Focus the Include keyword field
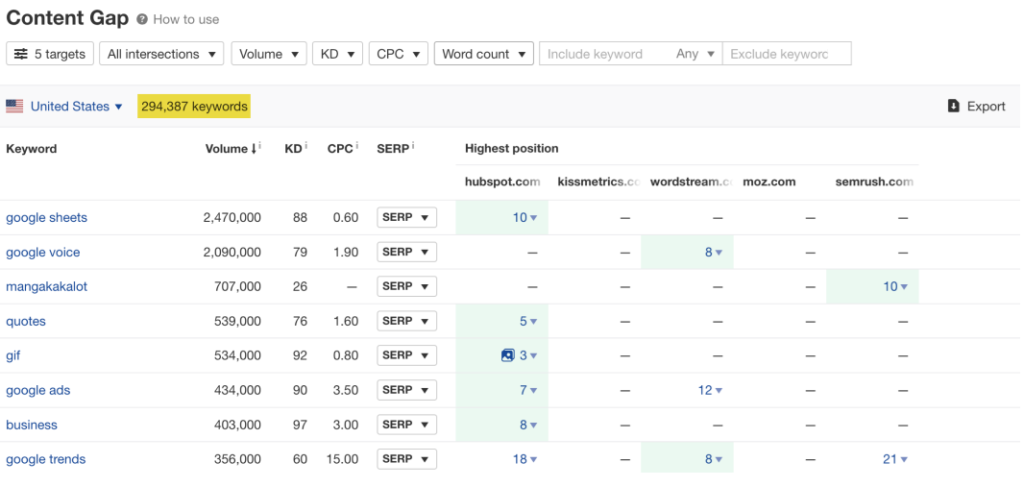 tap(604, 54)
